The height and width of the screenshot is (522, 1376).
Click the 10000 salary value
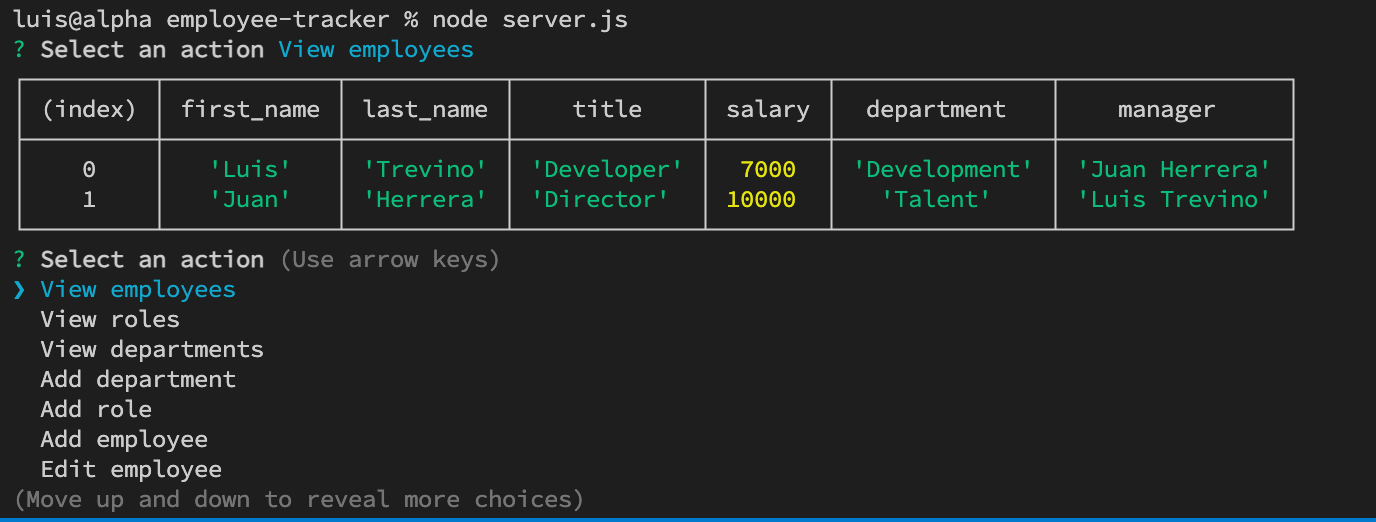pyautogui.click(x=761, y=200)
